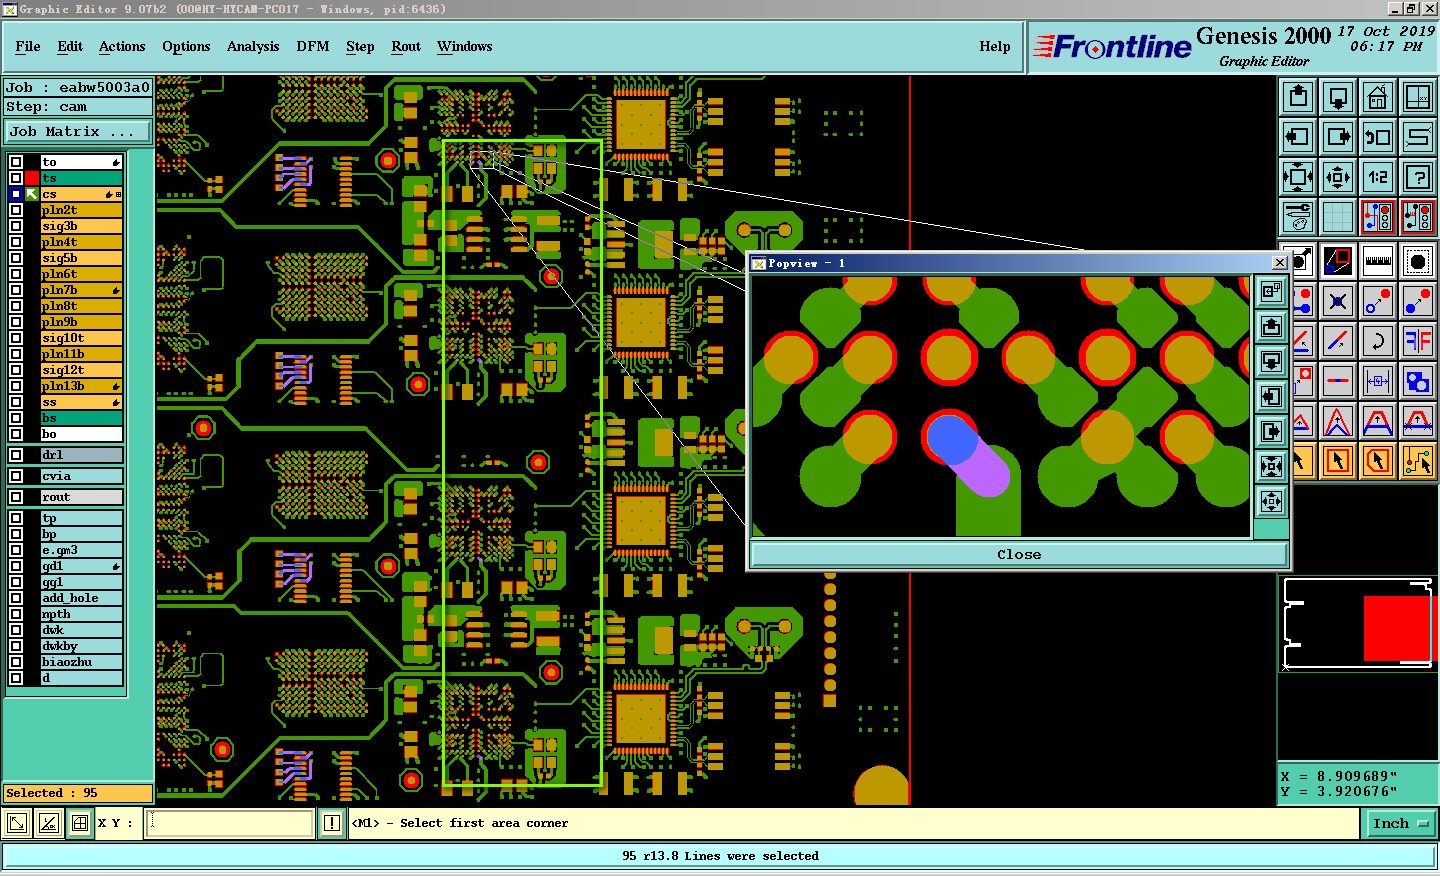Select the bo layer row
This screenshot has width=1440, height=876.
(x=81, y=434)
